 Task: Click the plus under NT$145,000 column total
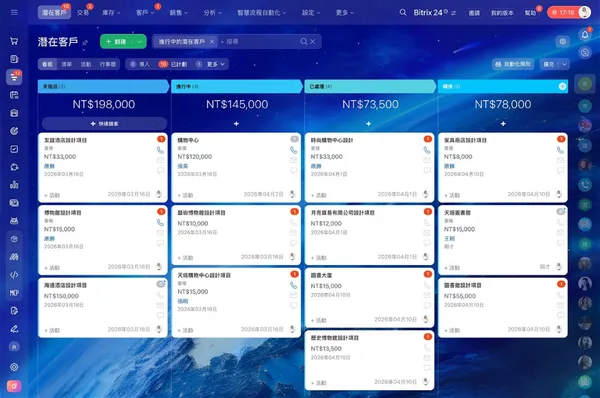pyautogui.click(x=236, y=124)
